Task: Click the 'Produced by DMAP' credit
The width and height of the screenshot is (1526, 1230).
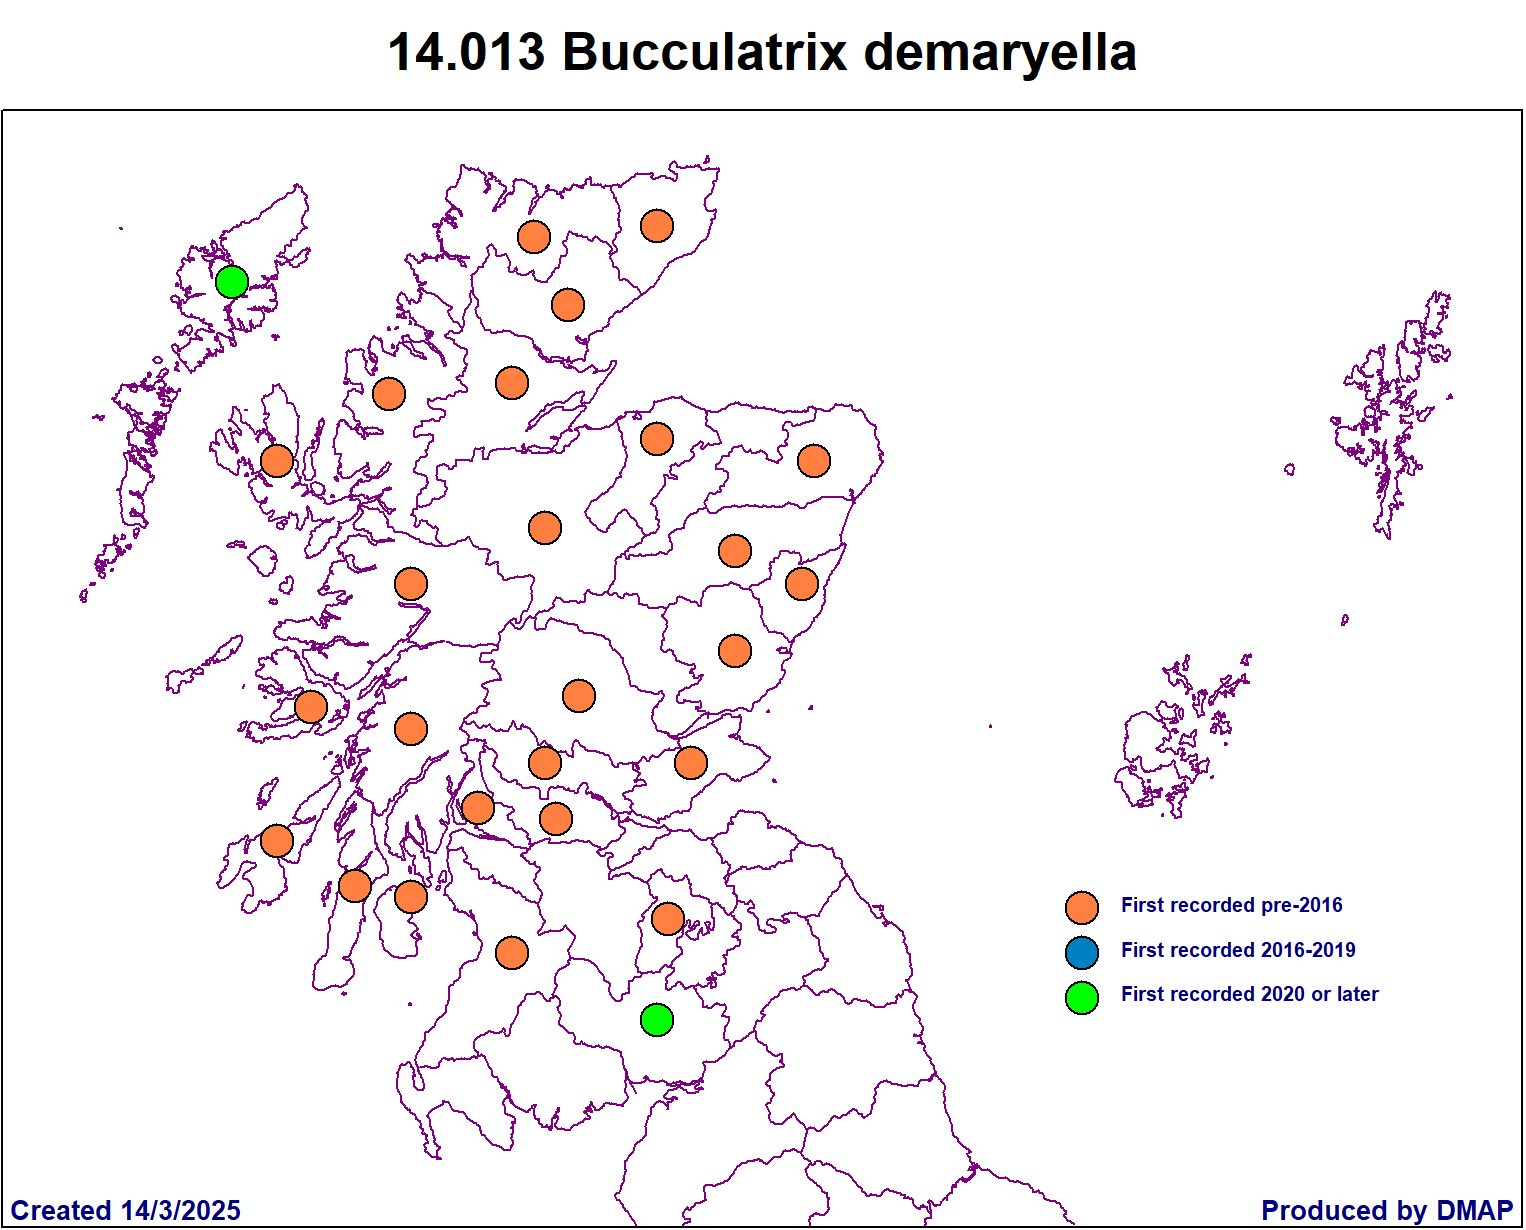Action: pyautogui.click(x=1387, y=1210)
